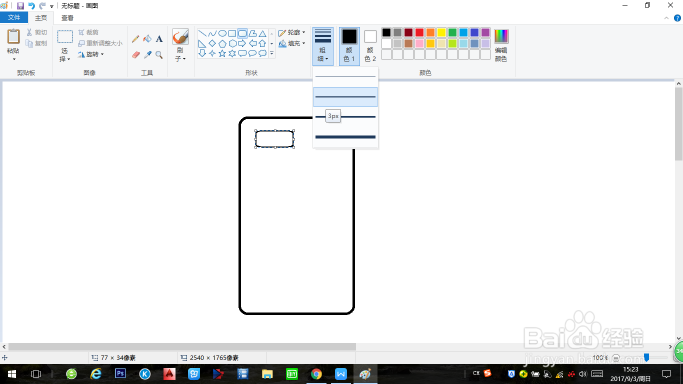The width and height of the screenshot is (683, 384).
Task: Choose the Curve shape
Action: coord(212,34)
